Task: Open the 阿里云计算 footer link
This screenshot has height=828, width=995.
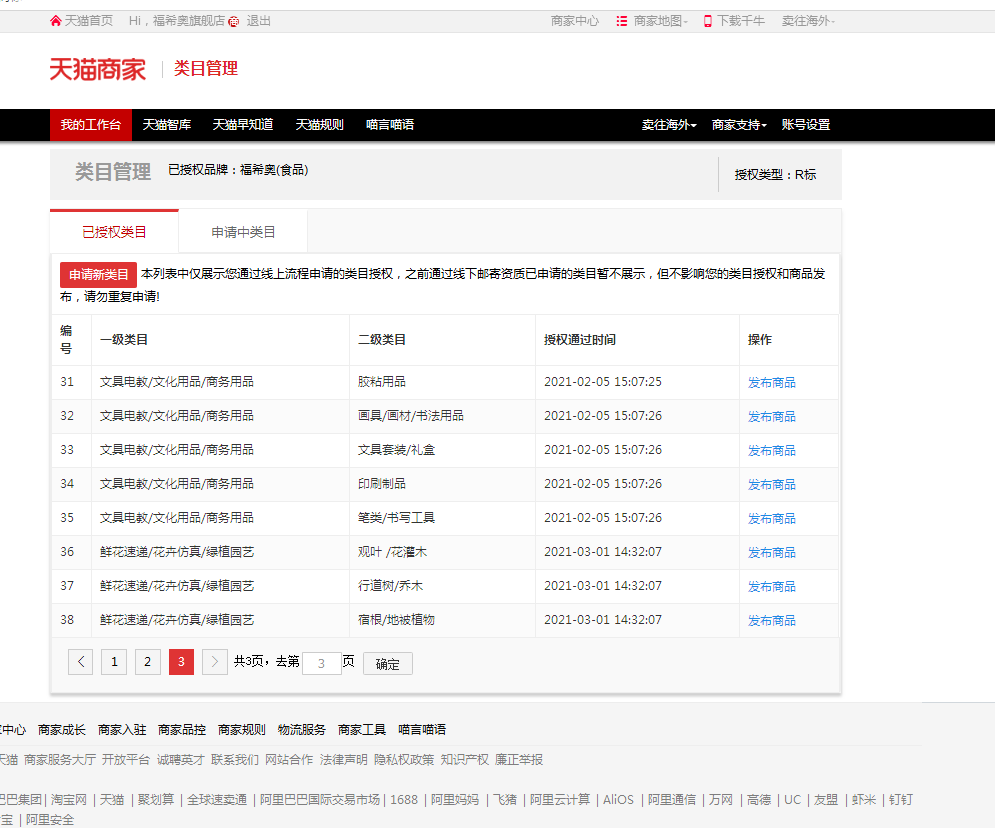Action: (560, 799)
